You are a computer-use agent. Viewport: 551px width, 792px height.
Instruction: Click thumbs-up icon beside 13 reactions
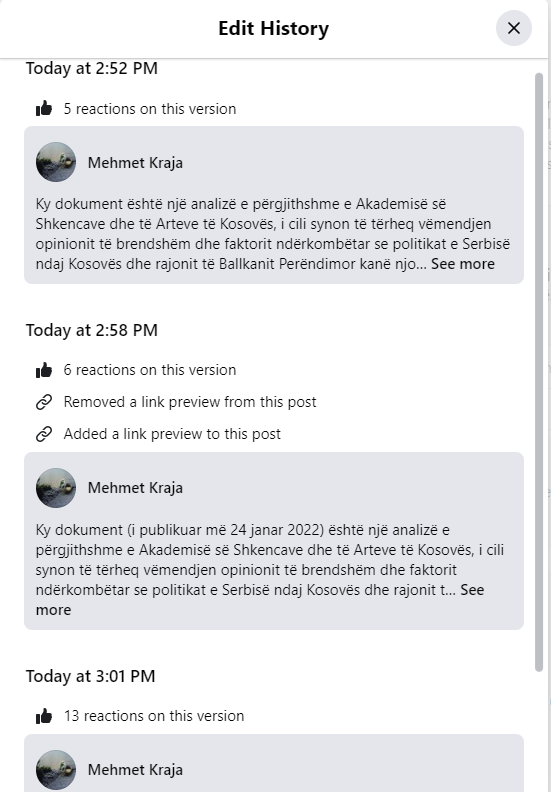pyautogui.click(x=44, y=716)
